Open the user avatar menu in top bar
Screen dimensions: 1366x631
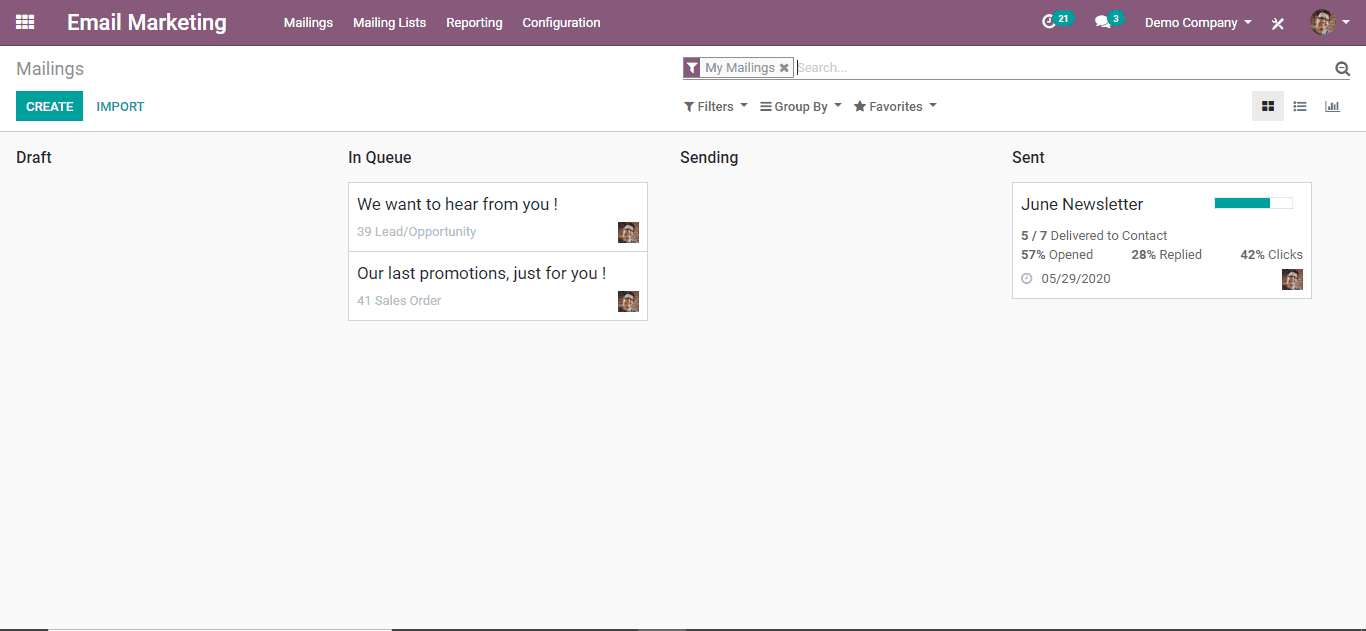pos(1330,22)
